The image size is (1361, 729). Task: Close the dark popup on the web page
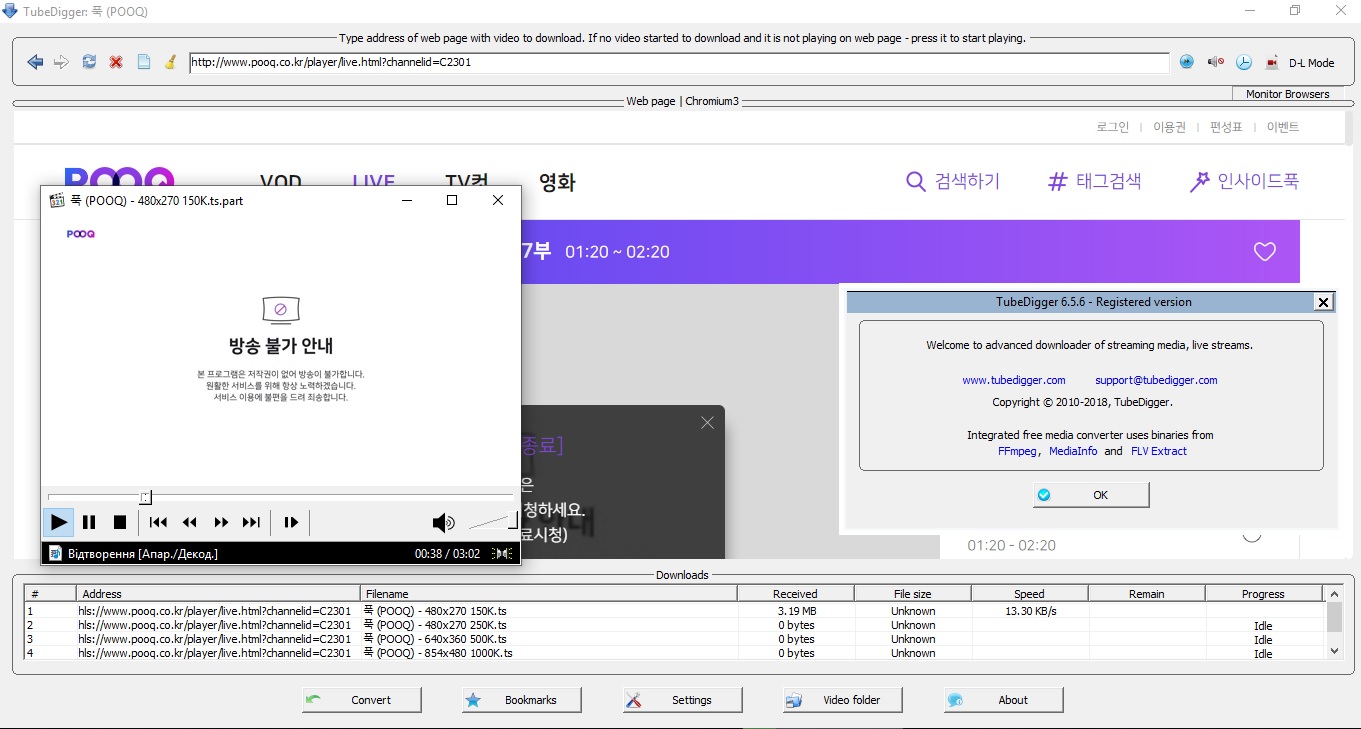pyautogui.click(x=707, y=423)
